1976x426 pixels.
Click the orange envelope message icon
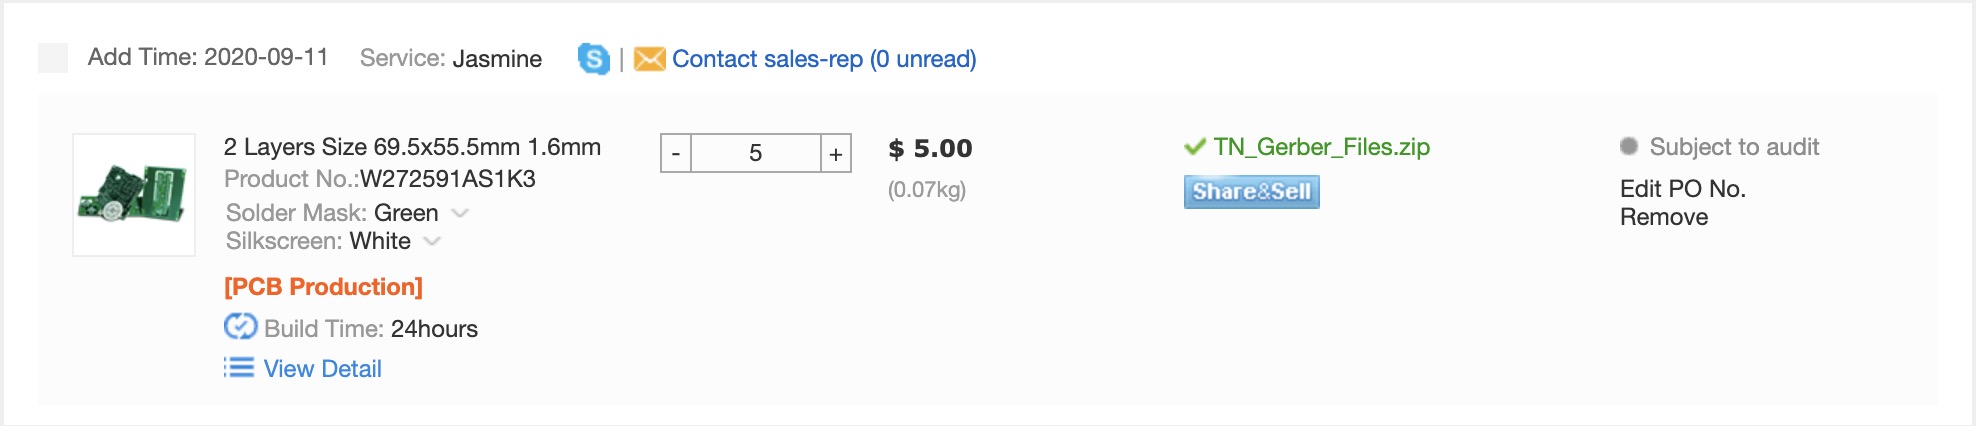coord(650,59)
